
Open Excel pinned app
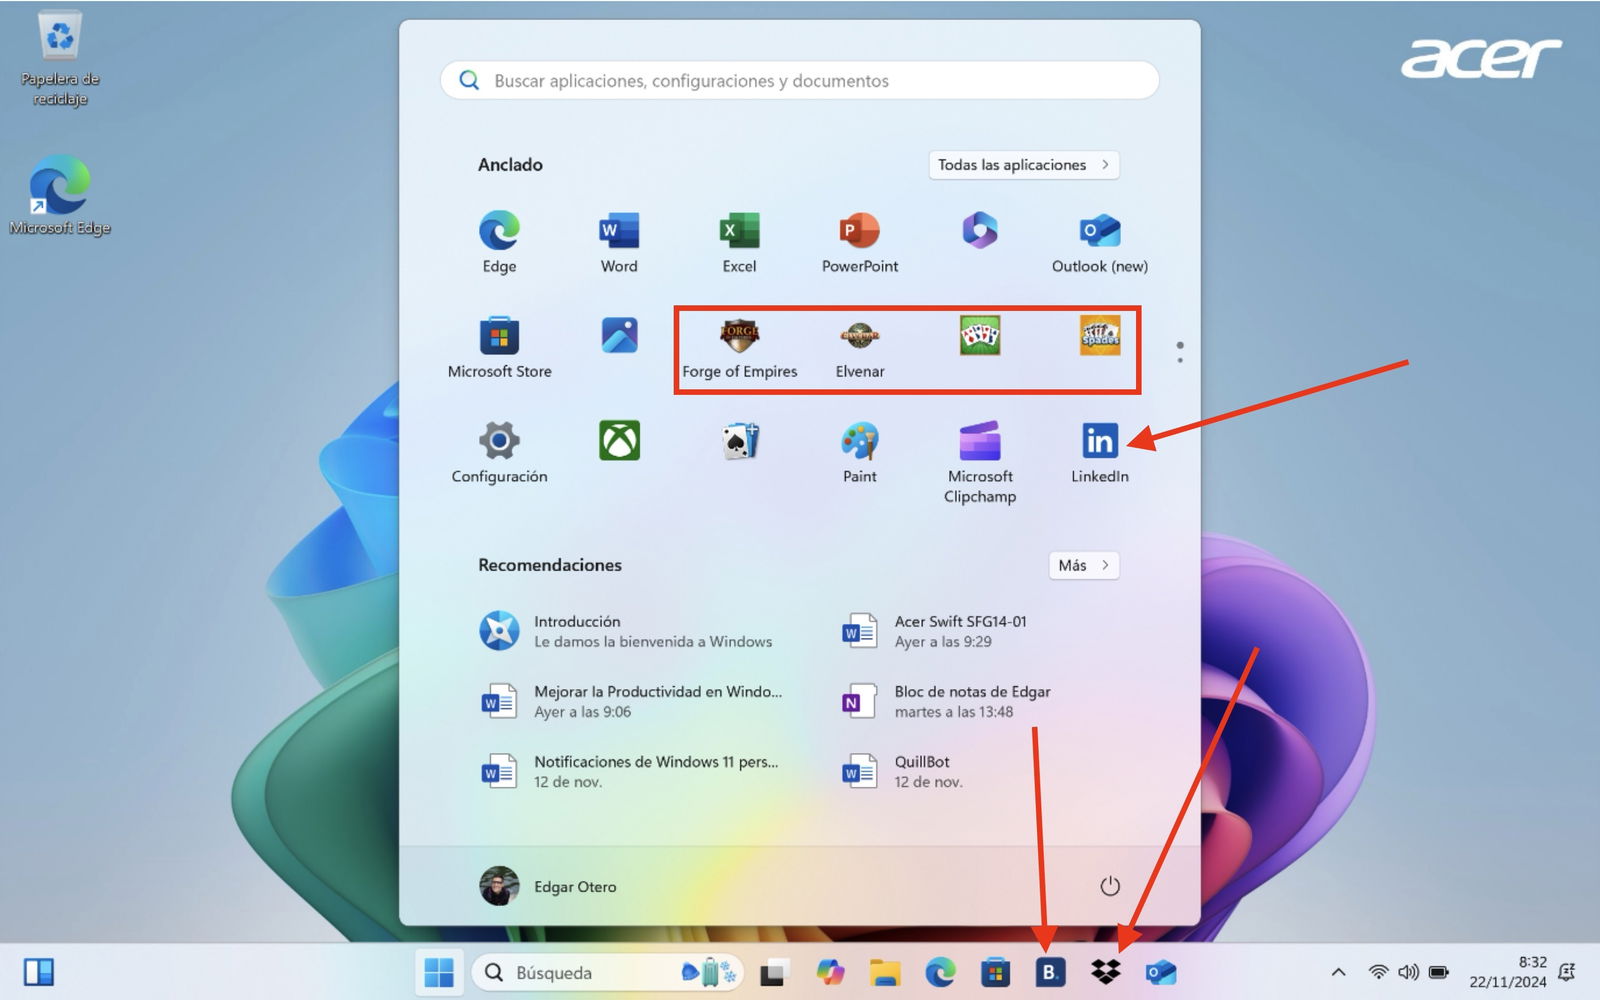739,243
